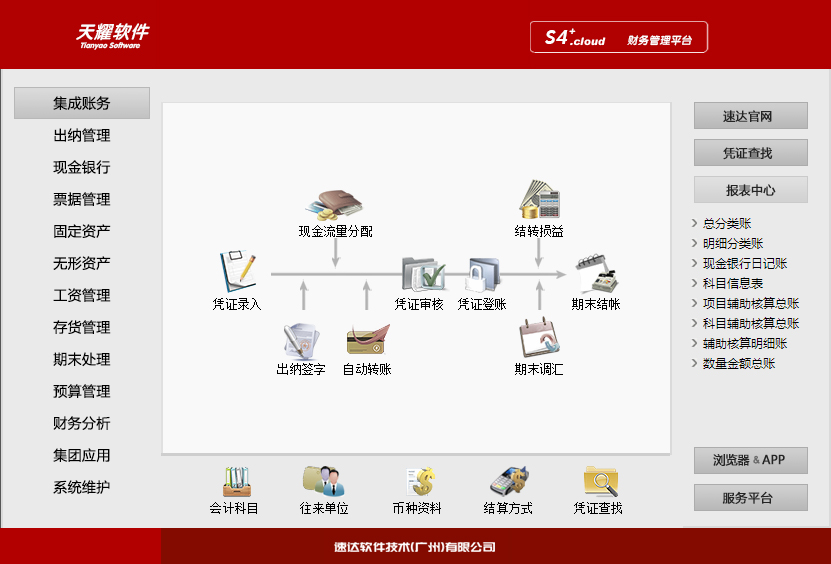Viewport: 831px width, 564px height.
Task: Select the 固定资产 sidebar menu
Action: point(82,231)
